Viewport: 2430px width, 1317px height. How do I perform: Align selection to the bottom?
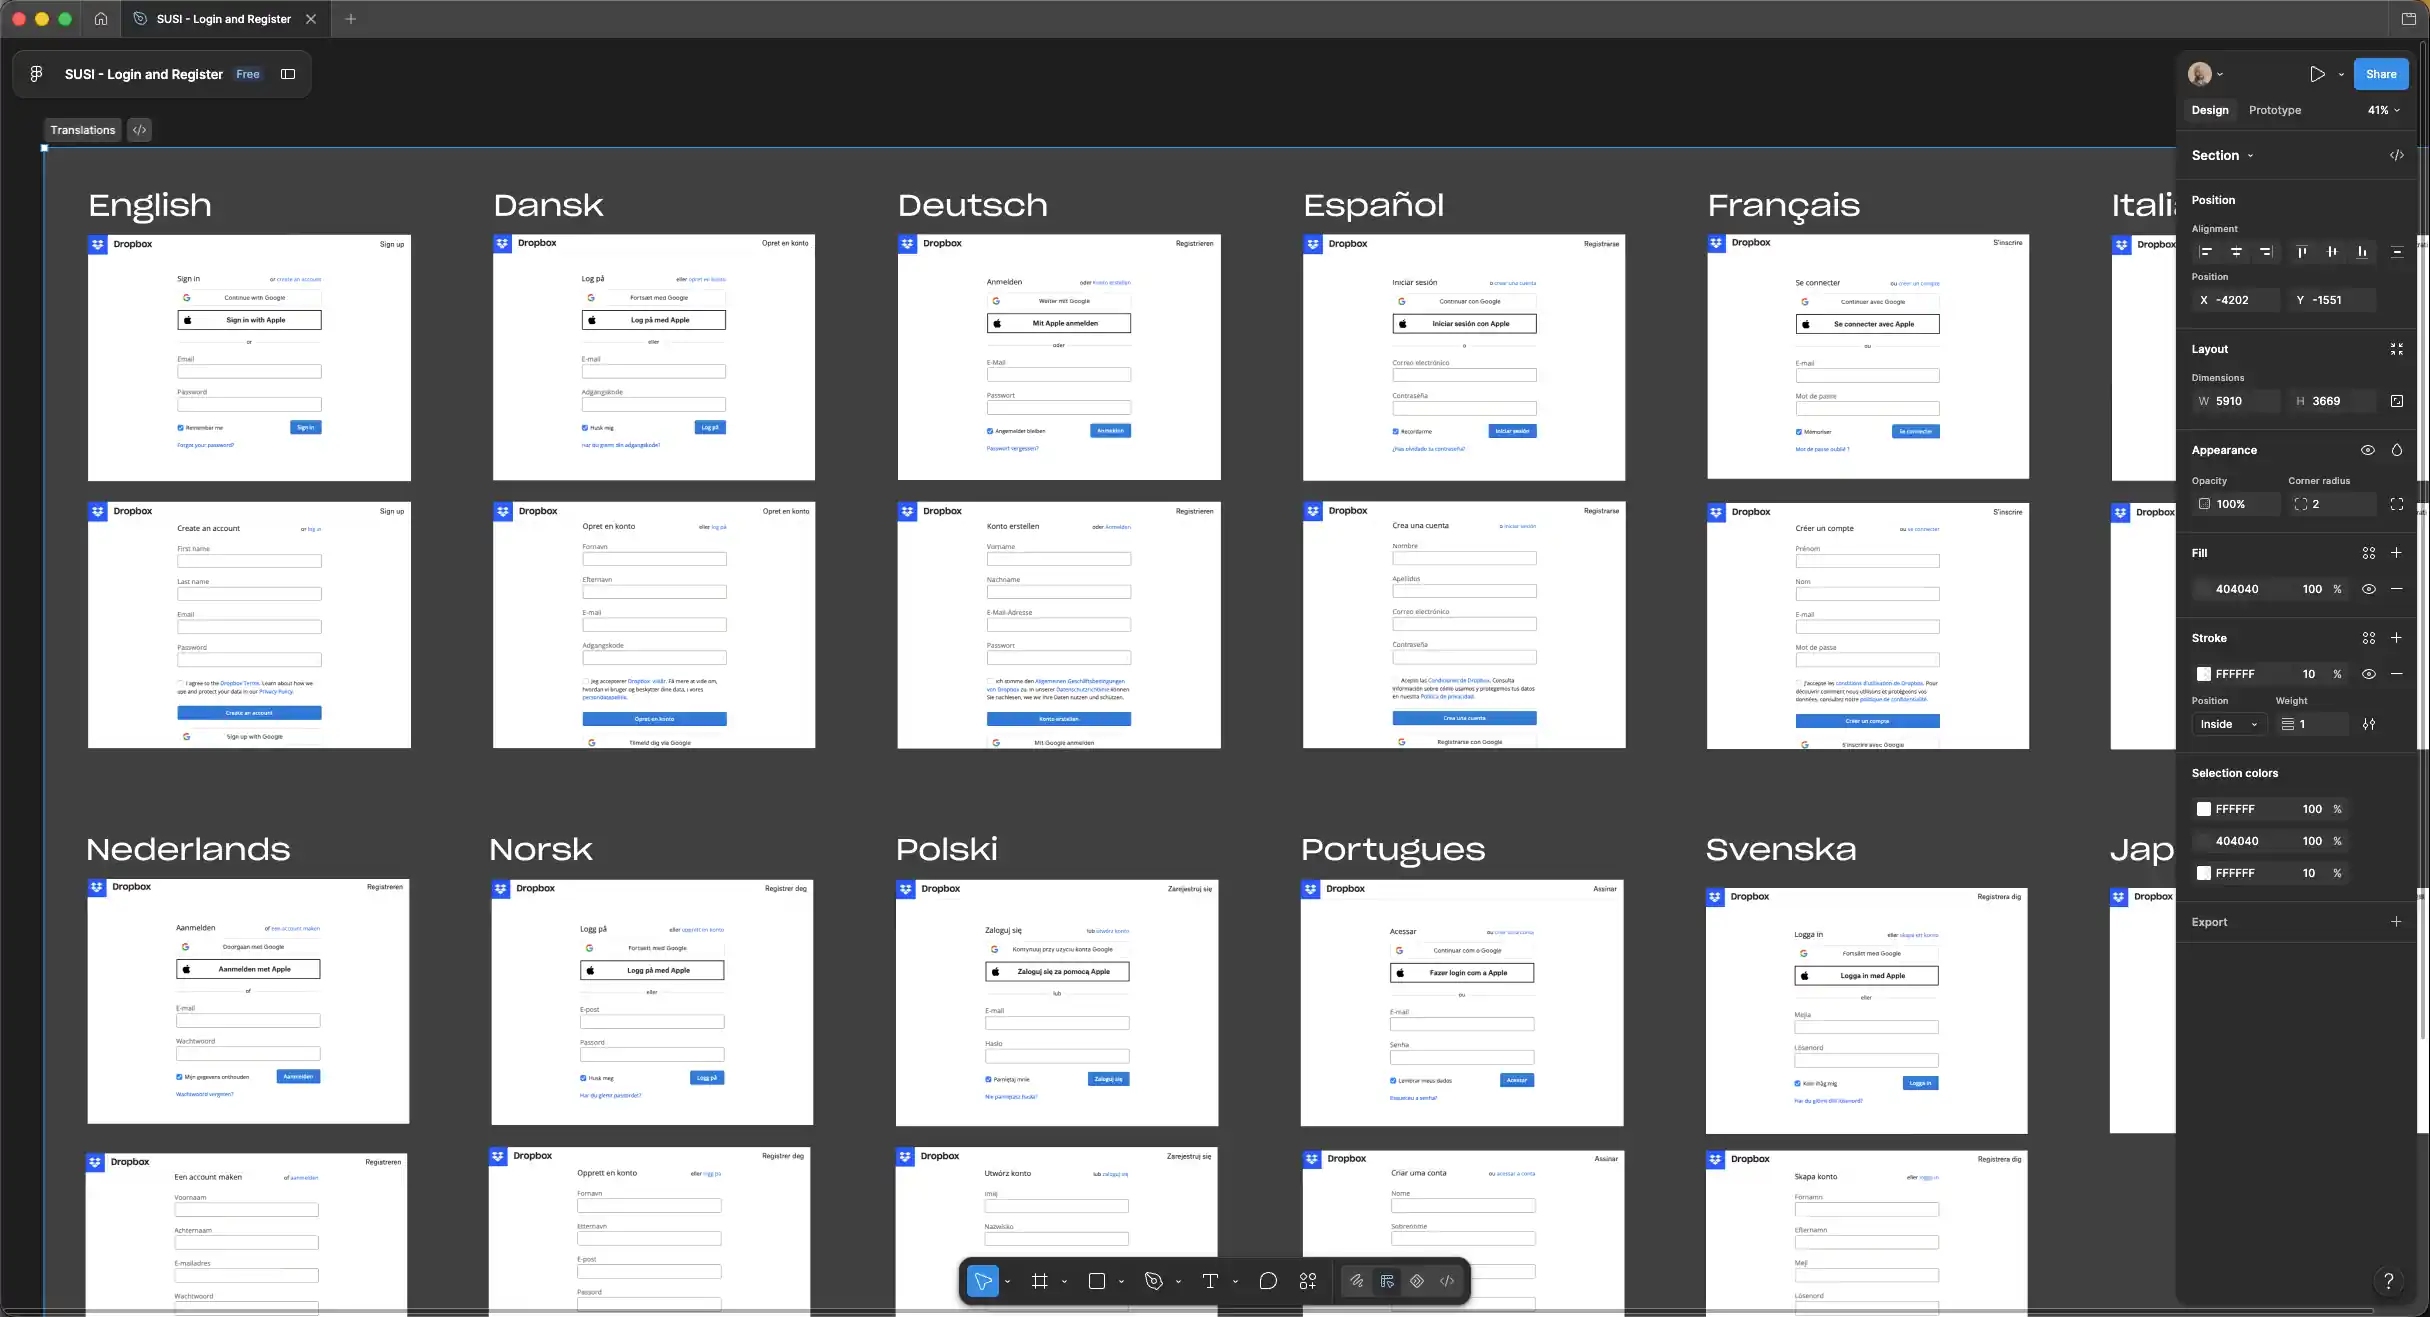(2362, 252)
